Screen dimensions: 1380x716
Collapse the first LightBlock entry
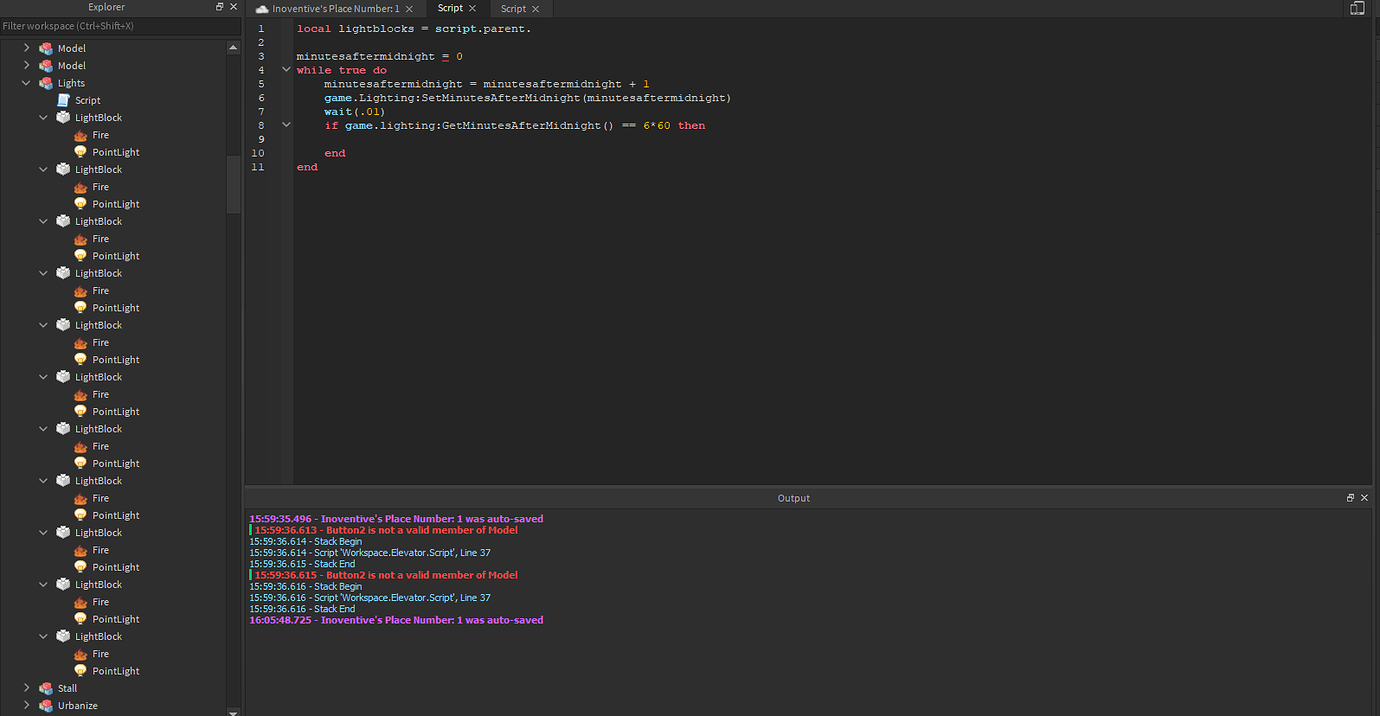43,117
